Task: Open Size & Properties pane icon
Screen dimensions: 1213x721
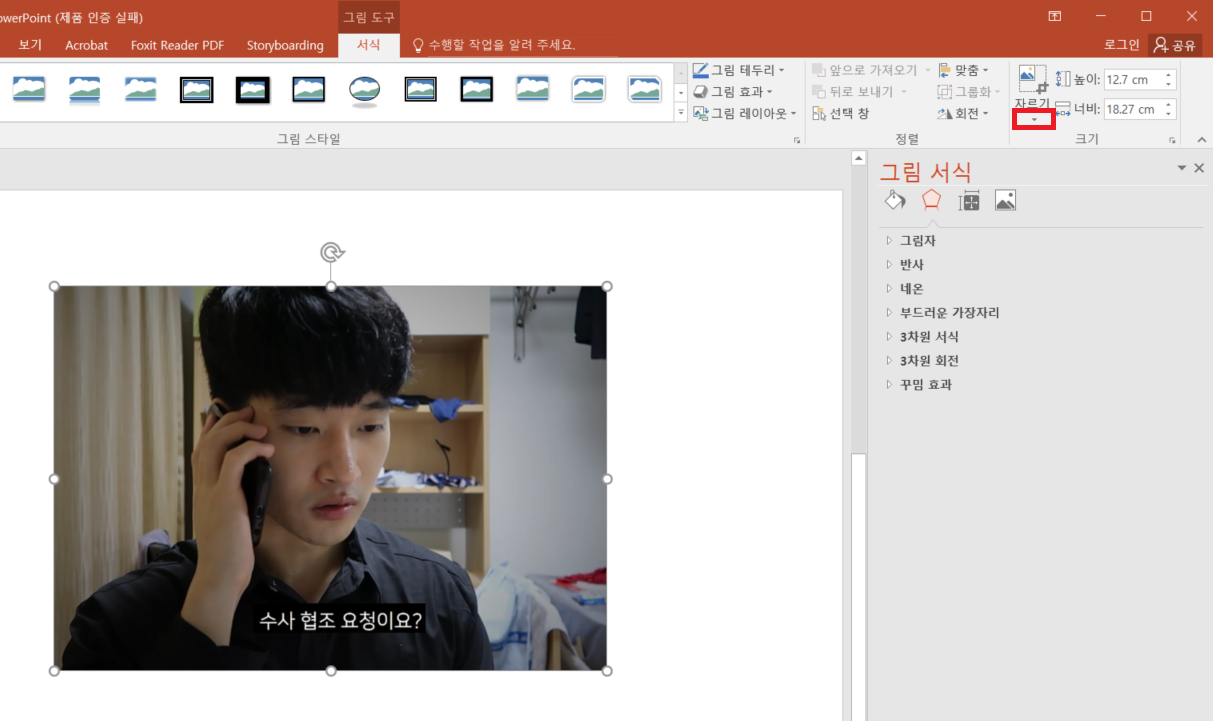Action: coord(968,201)
